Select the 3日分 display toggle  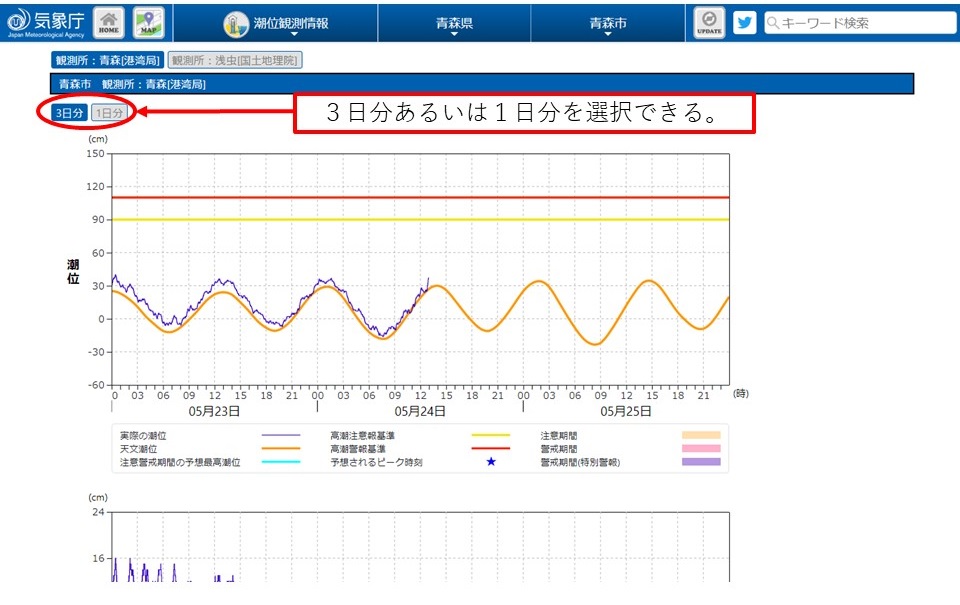pos(69,113)
